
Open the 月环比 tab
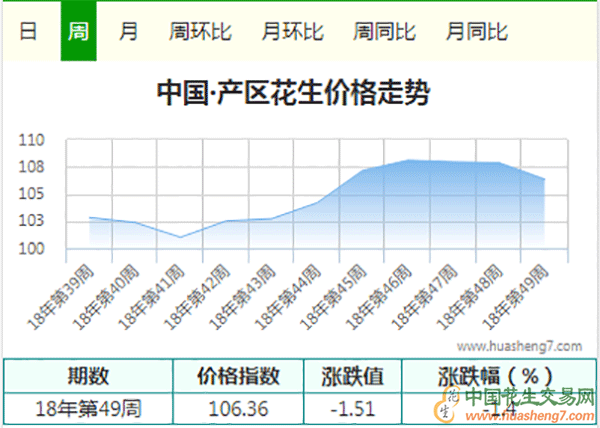pos(292,31)
